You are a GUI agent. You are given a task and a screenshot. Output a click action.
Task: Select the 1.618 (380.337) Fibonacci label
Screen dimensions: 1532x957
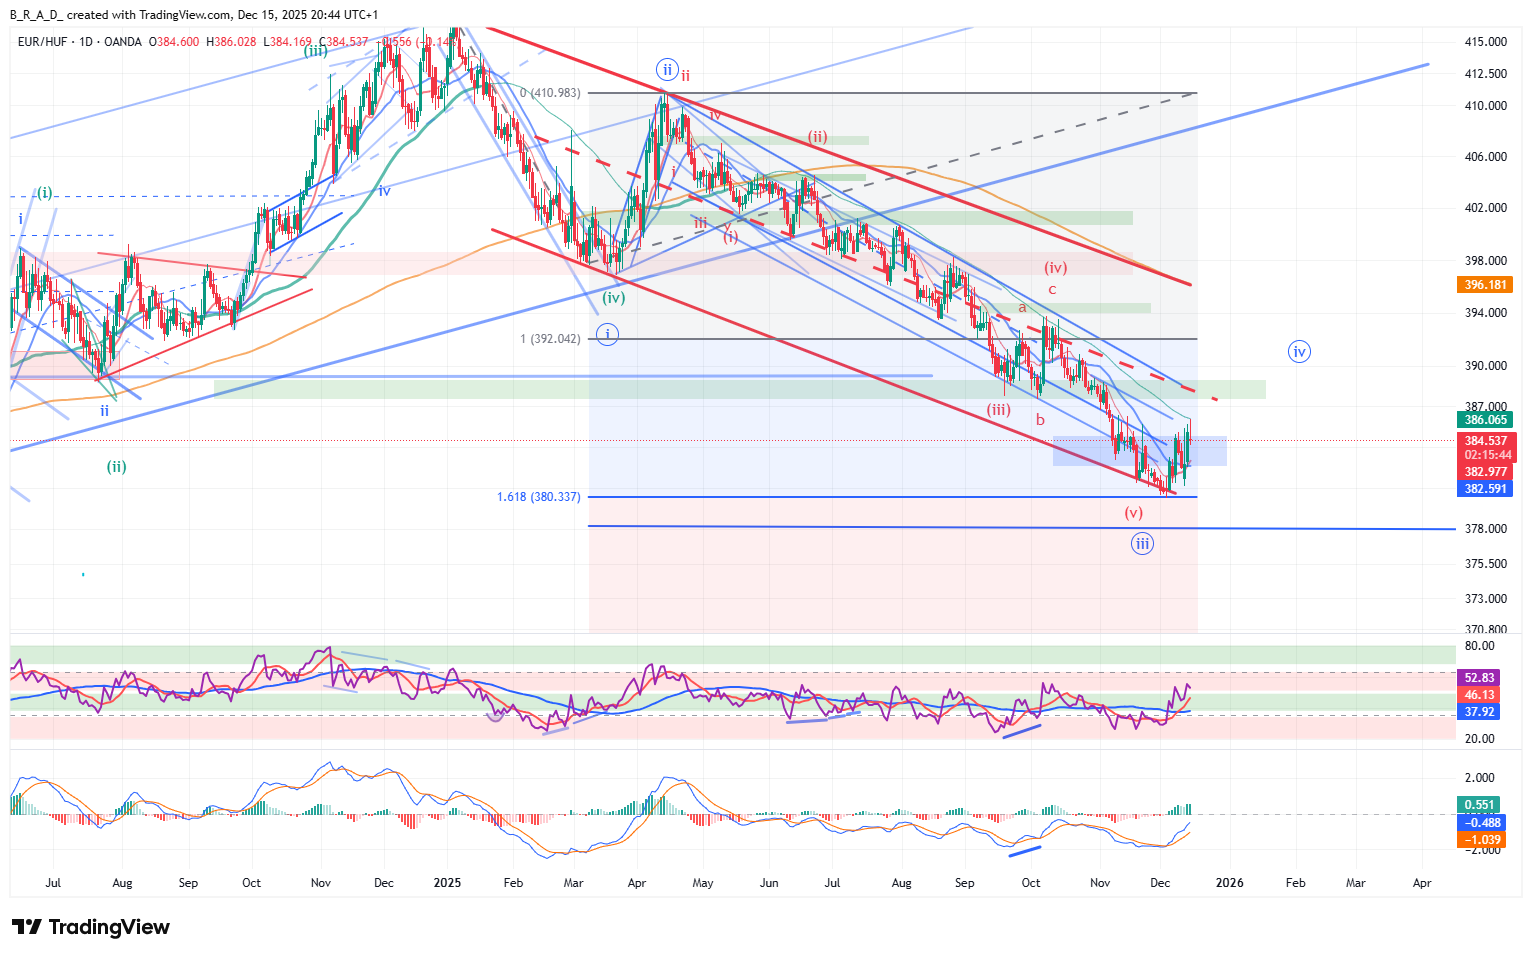[x=538, y=497]
